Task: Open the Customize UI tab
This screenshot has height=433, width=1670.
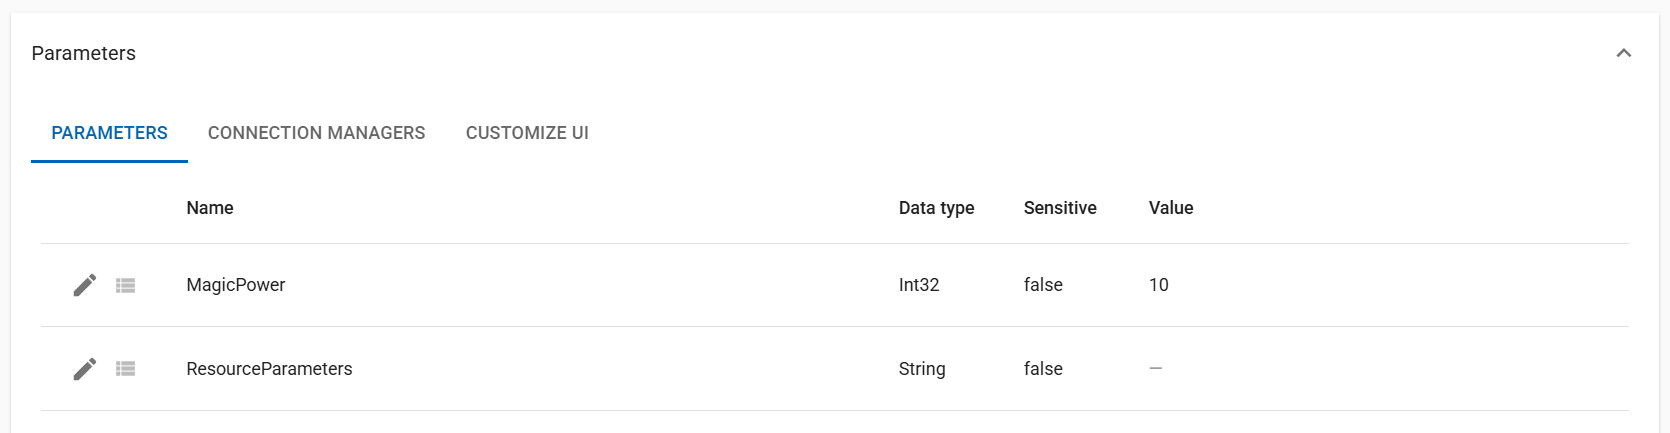Action: tap(527, 133)
